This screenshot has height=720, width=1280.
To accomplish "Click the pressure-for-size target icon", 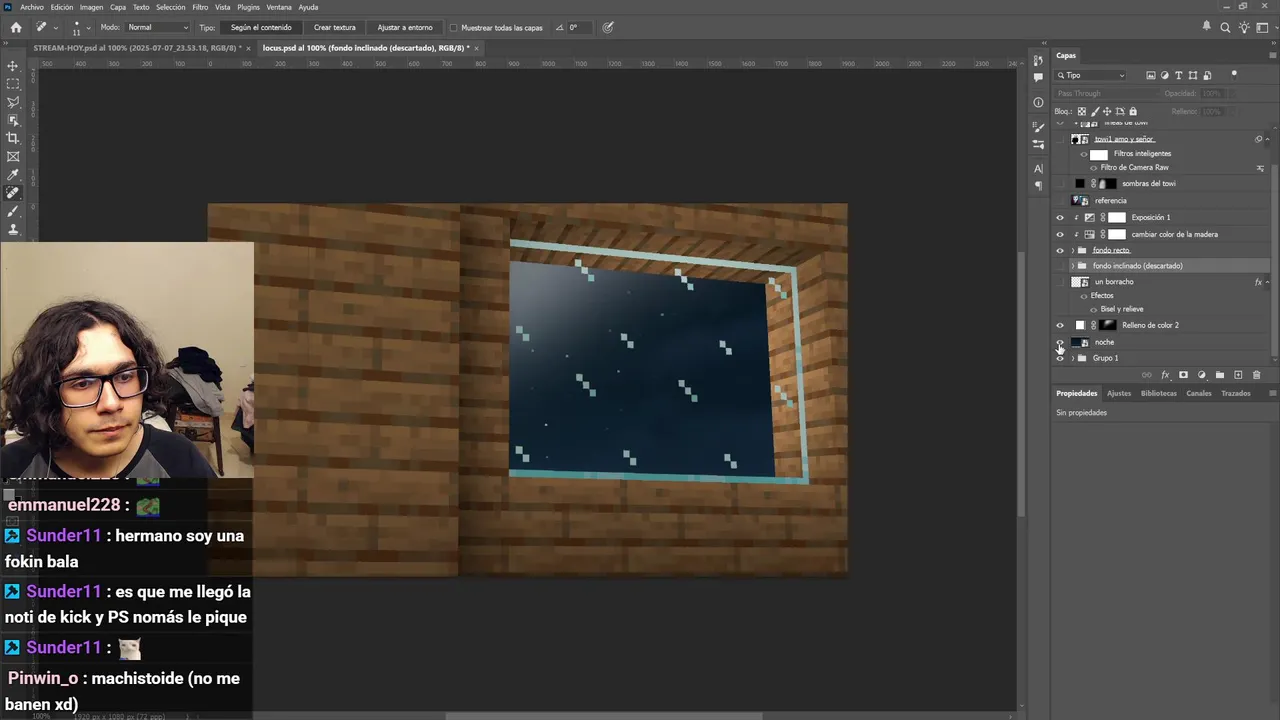I will point(609,27).
